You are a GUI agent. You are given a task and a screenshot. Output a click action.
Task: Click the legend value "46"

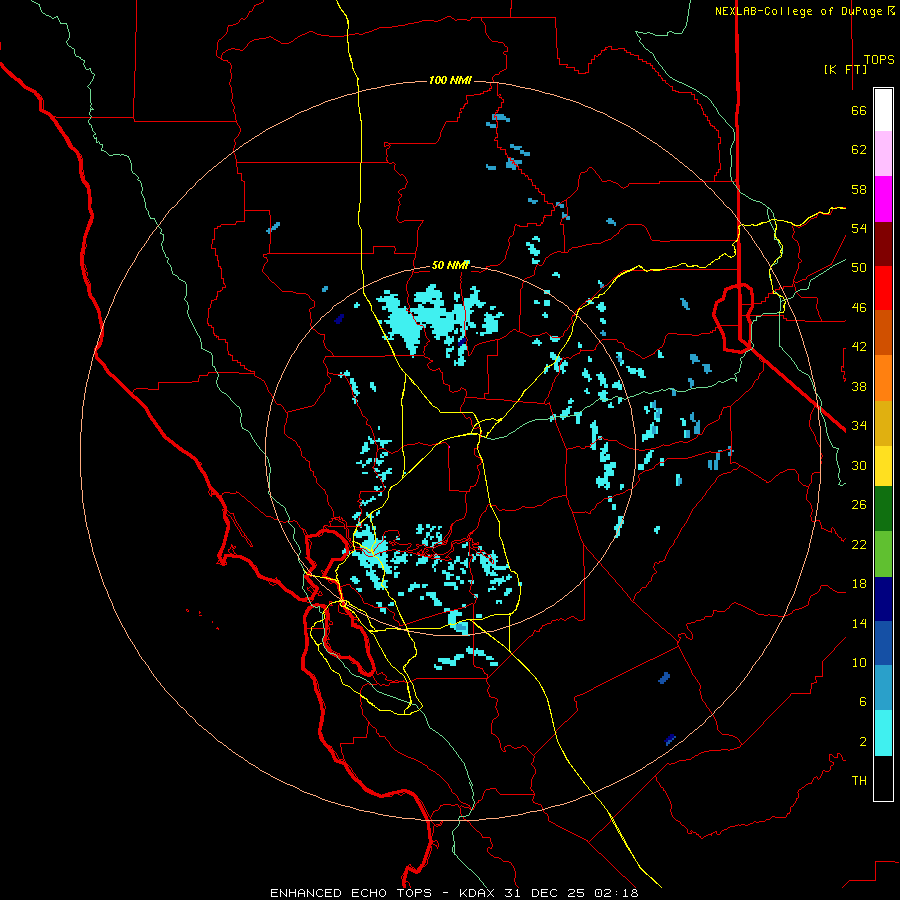click(859, 308)
